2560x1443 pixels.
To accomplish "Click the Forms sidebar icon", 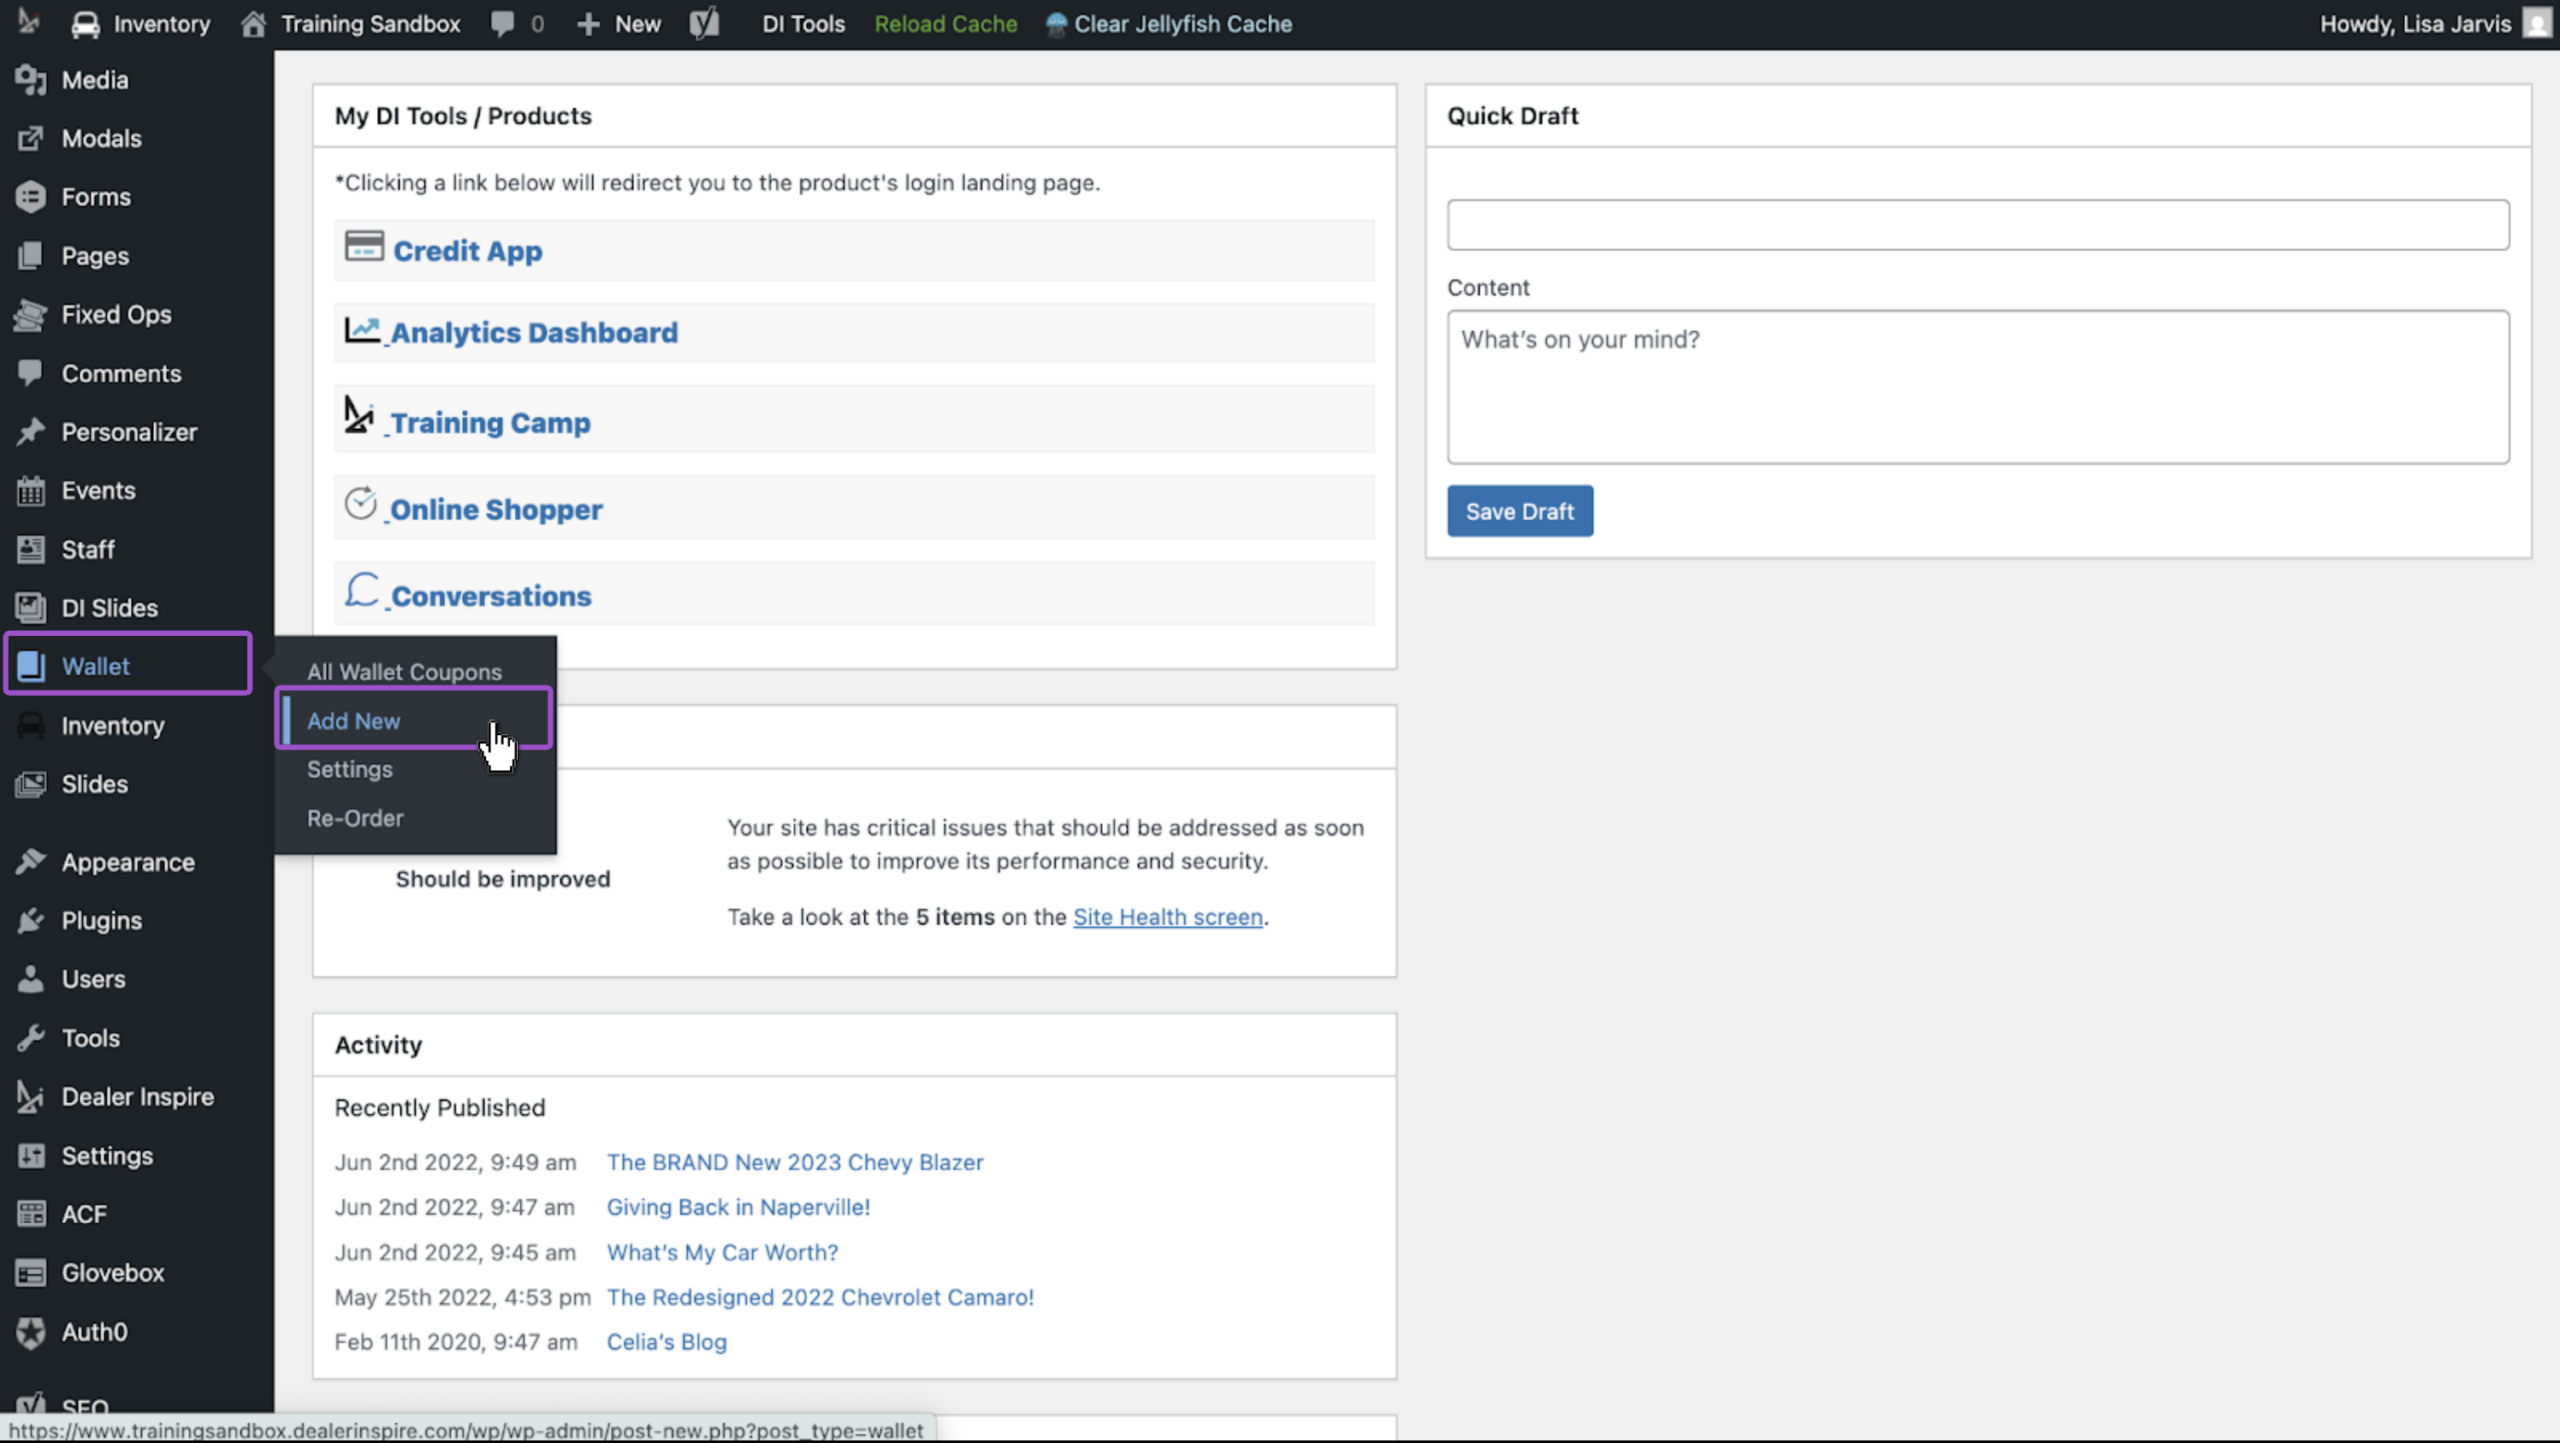I will (x=31, y=197).
